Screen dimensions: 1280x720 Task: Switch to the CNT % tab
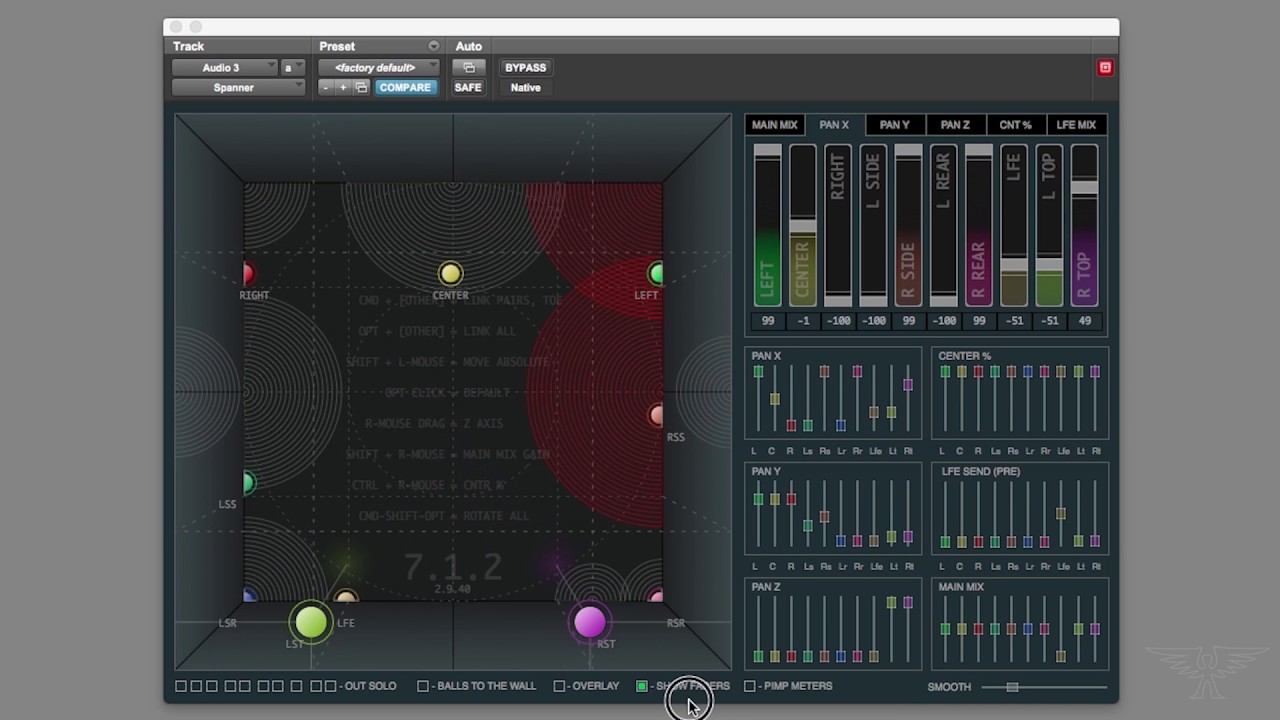1015,125
